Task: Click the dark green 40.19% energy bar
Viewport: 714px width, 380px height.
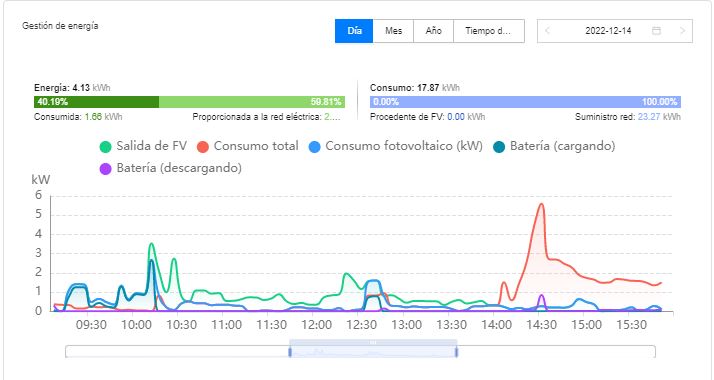Action: pos(97,102)
